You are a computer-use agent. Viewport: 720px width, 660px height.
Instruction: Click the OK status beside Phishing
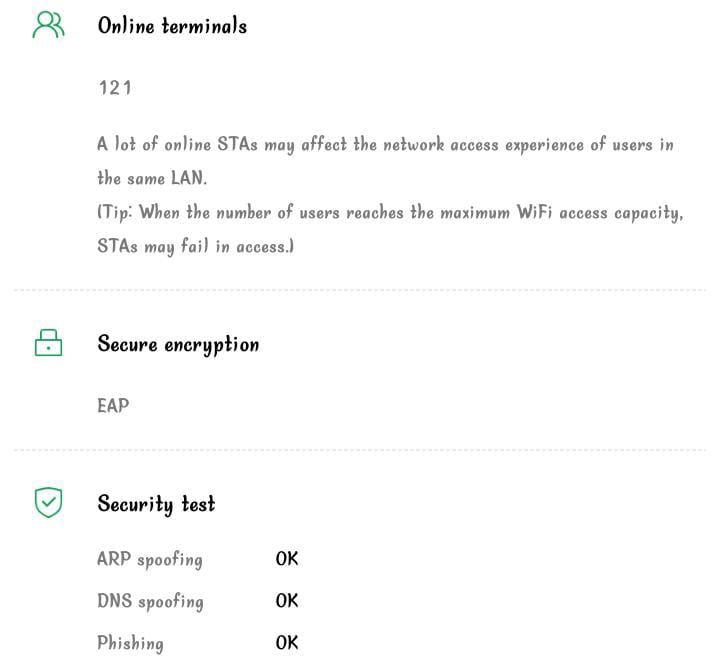point(287,643)
